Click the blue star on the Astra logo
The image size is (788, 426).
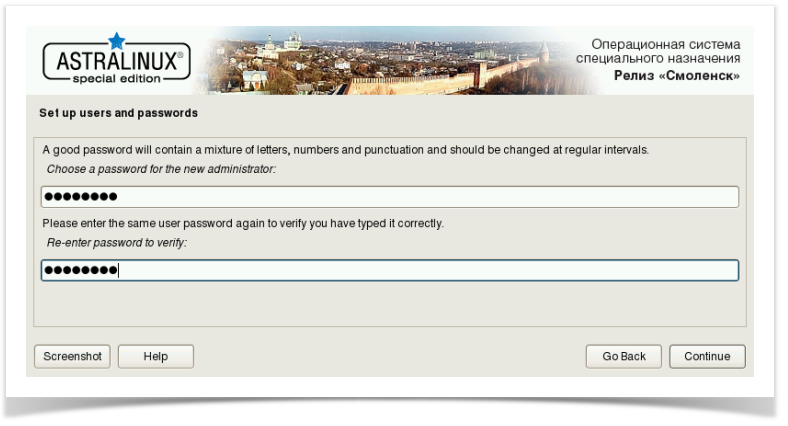(x=117, y=41)
